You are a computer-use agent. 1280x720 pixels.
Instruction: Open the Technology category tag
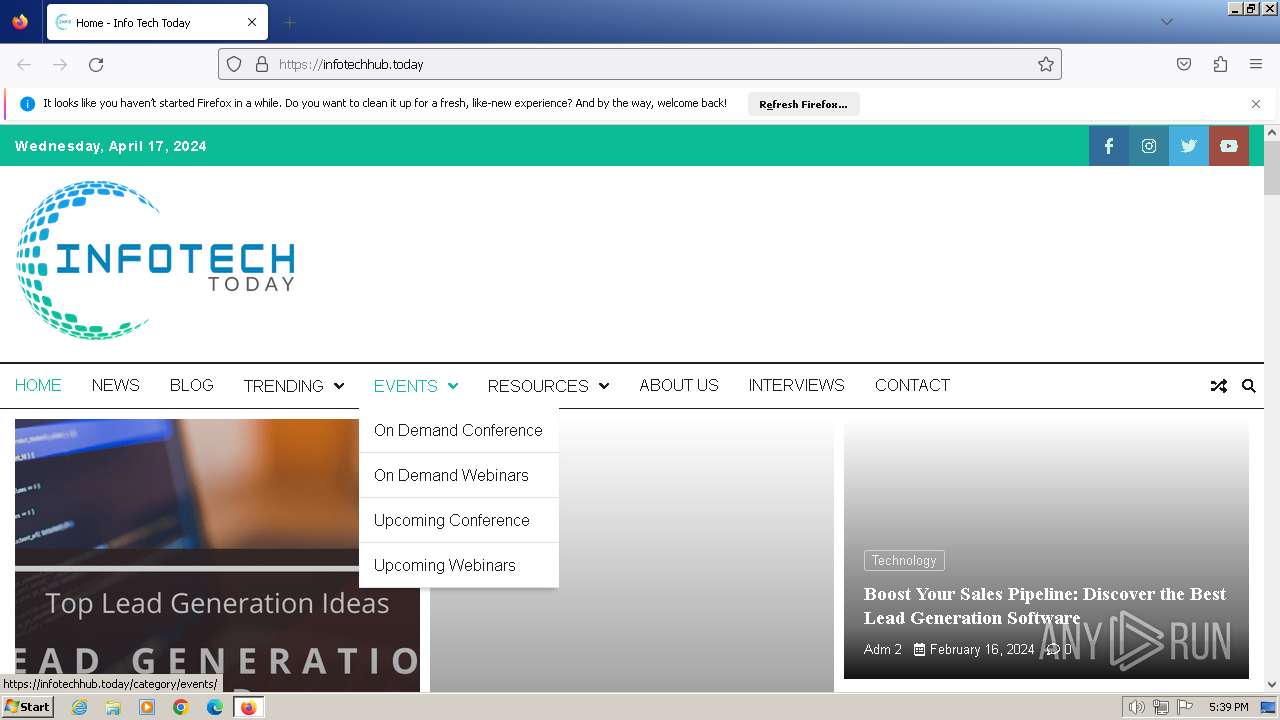(904, 561)
